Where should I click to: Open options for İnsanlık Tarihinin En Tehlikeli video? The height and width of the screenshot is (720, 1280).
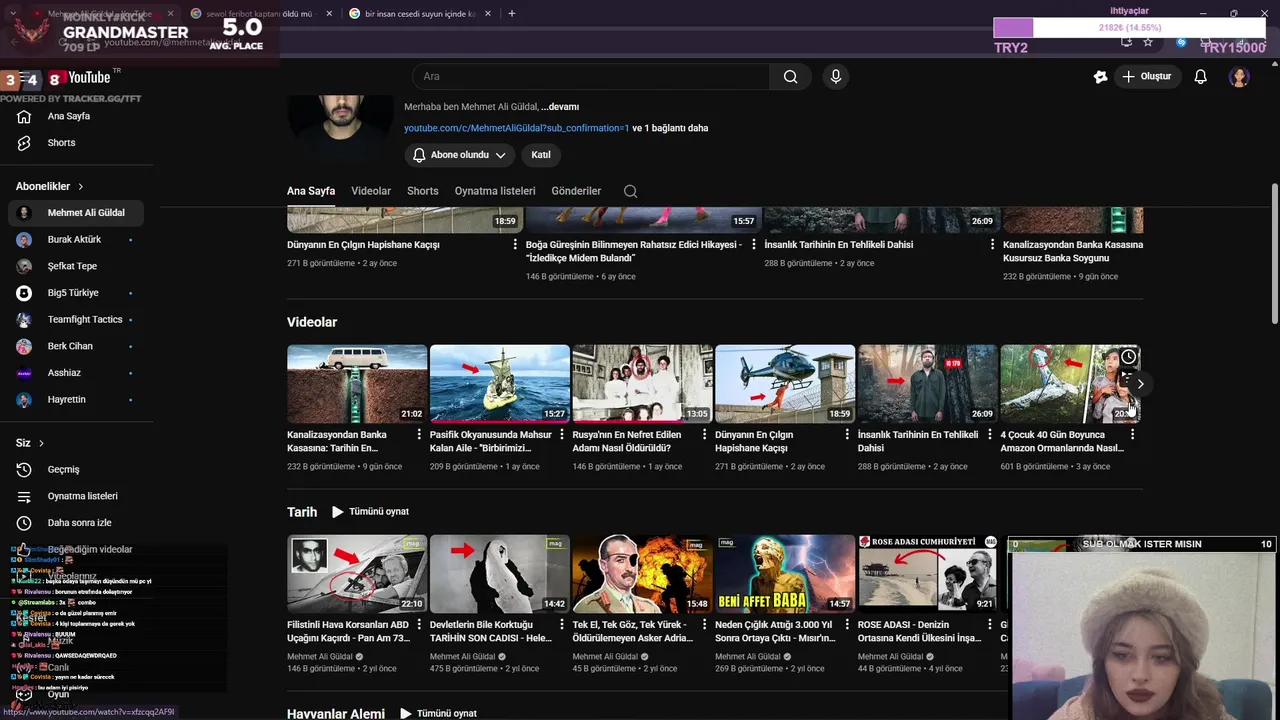point(990,435)
